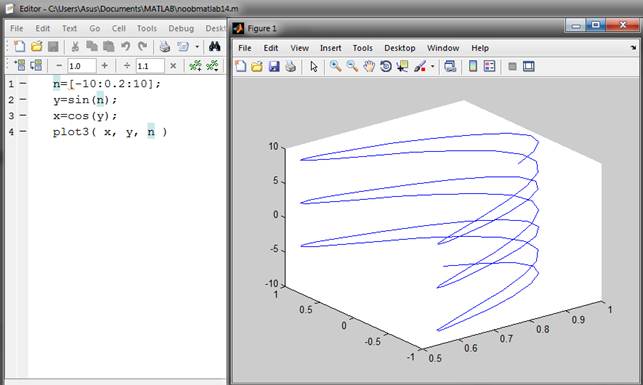Screen dimensions: 643x385
Task: Open the Insert menu in Figure 1
Action: 331,48
